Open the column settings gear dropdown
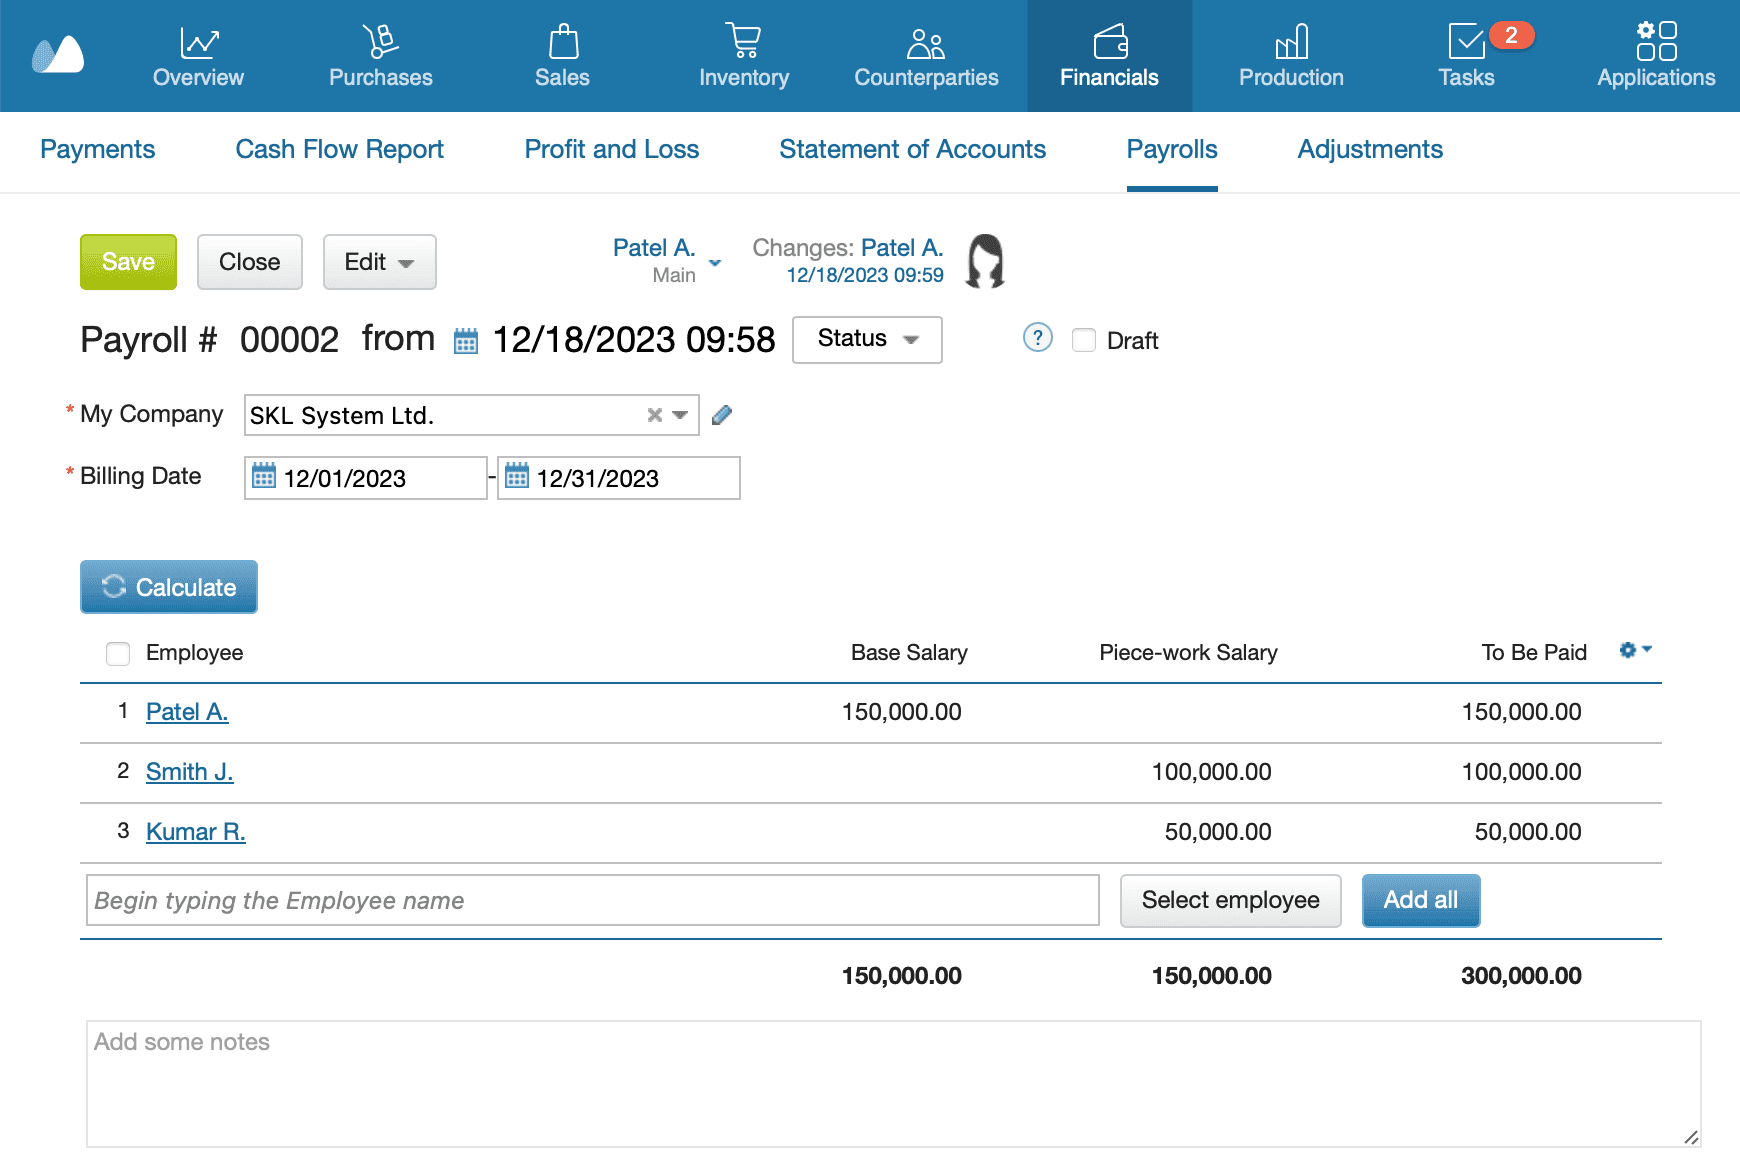The image size is (1740, 1168). [x=1632, y=650]
